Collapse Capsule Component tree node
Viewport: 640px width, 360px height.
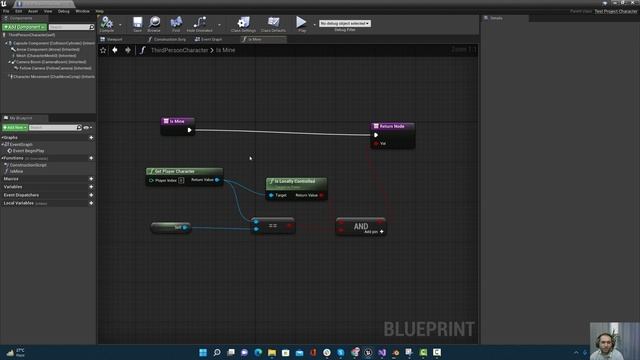pos(7,43)
